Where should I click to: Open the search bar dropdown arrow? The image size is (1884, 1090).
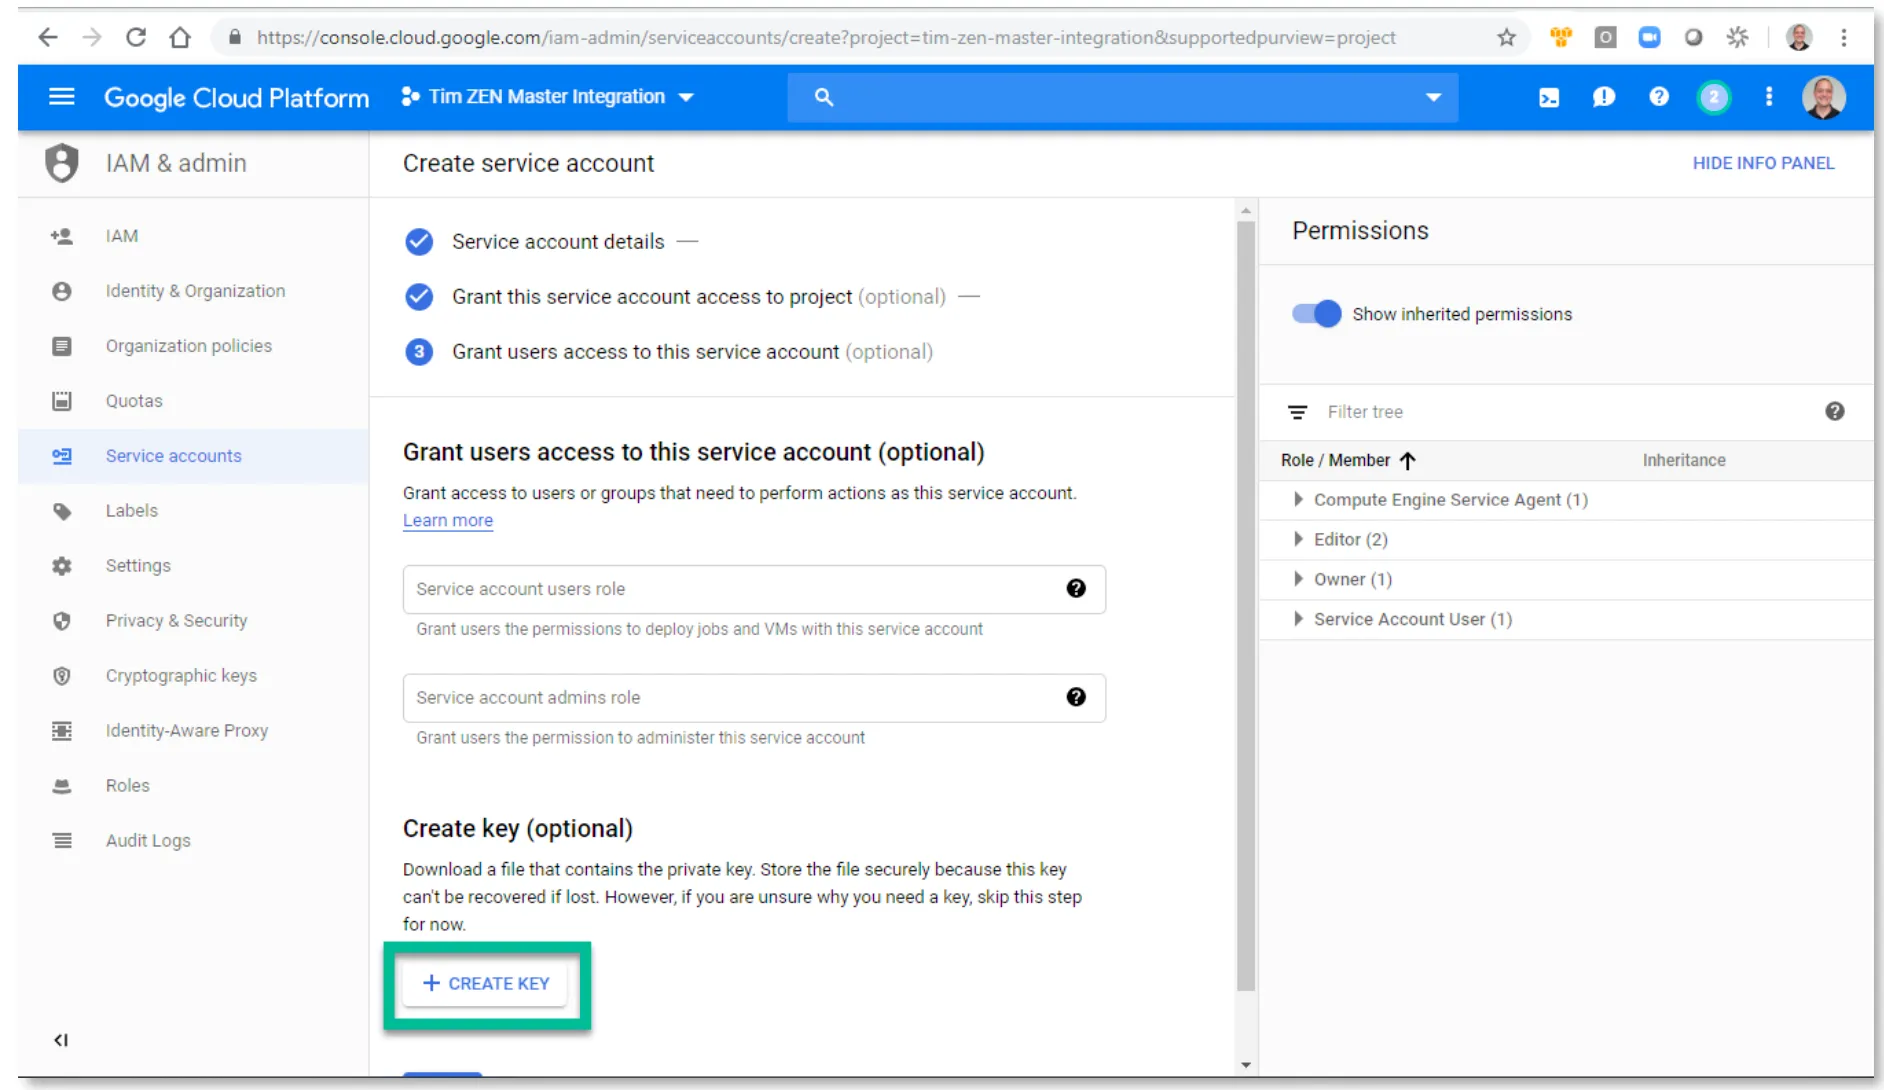pos(1433,97)
